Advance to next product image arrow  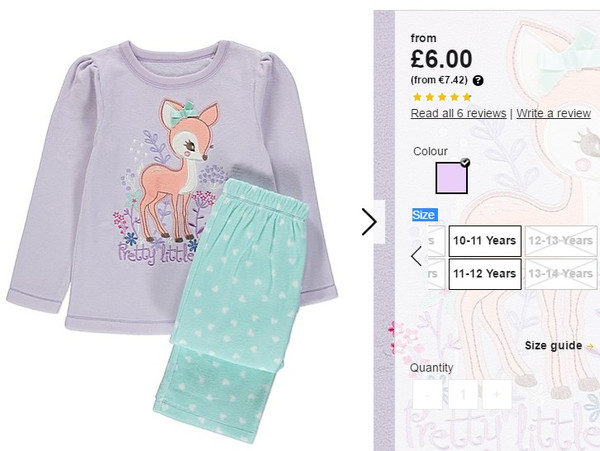point(369,221)
